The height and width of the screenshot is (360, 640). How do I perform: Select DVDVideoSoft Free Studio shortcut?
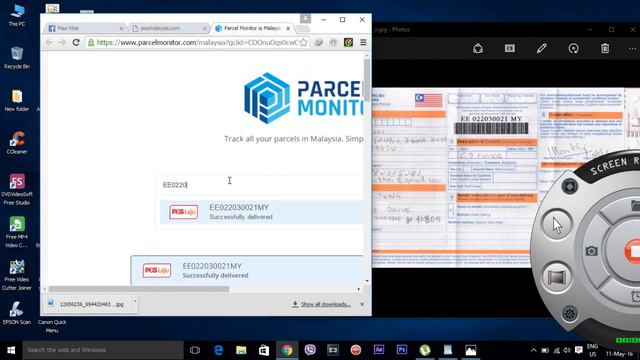[x=17, y=190]
